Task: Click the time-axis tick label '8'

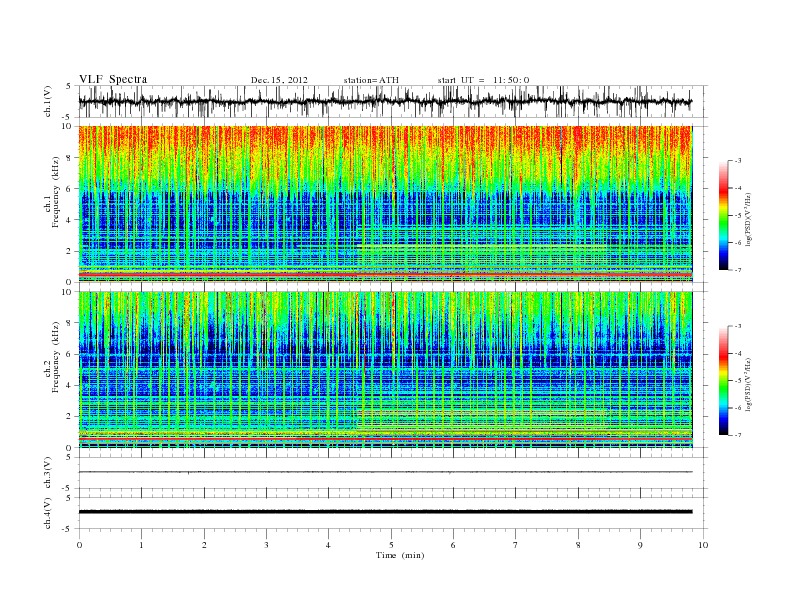Action: click(578, 545)
